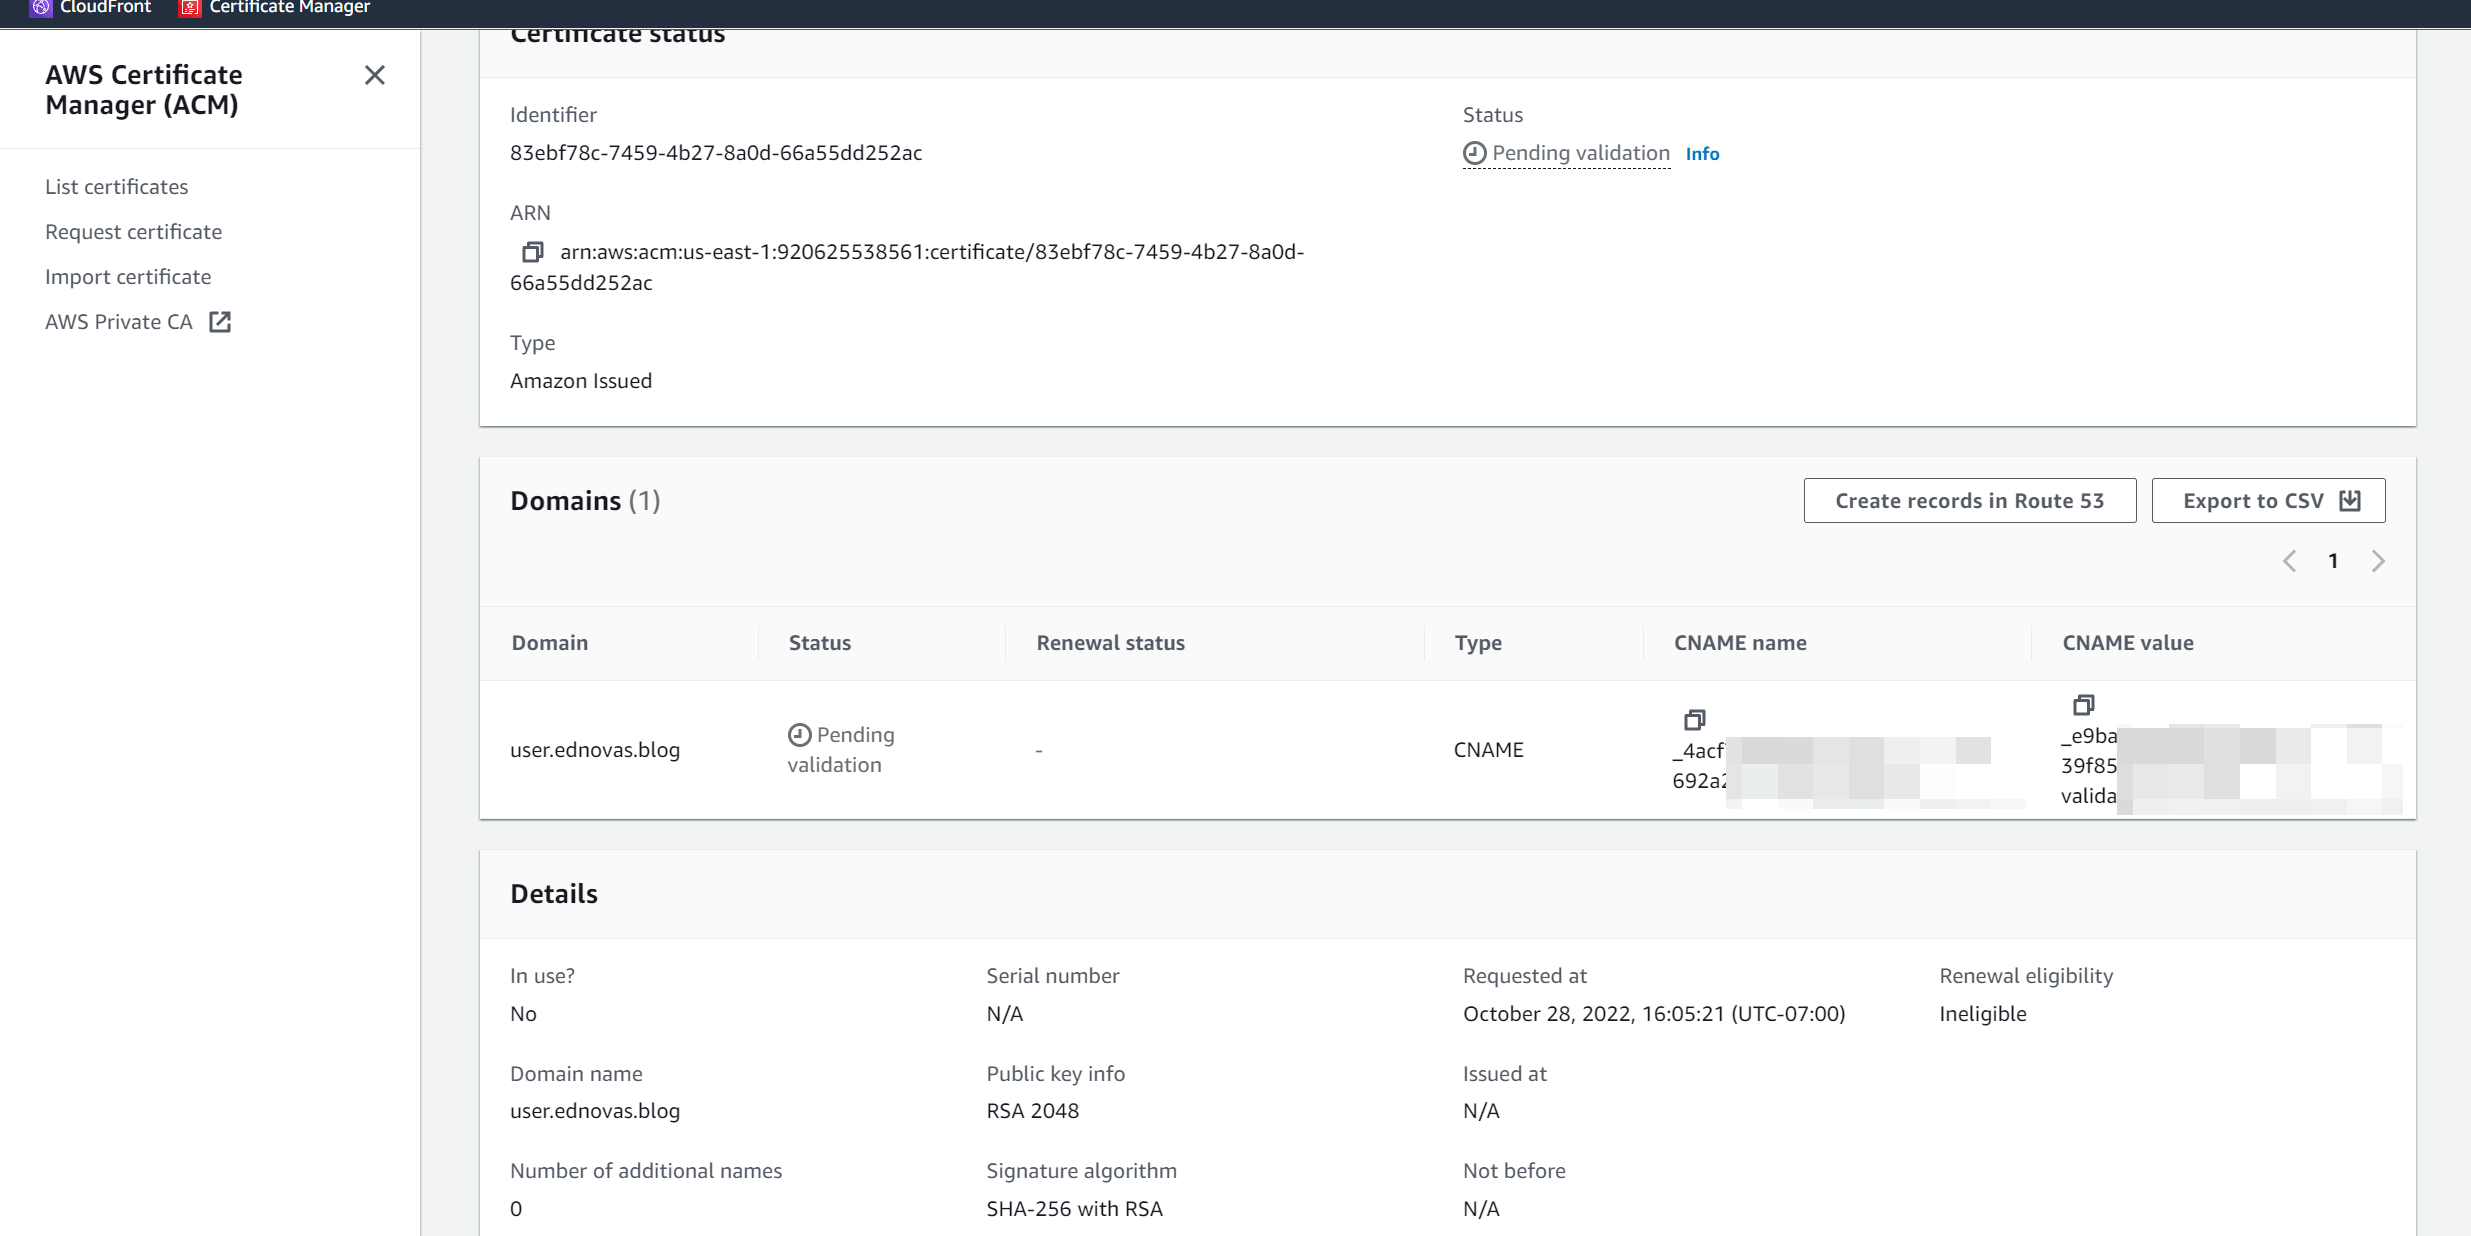The image size is (2471, 1236).
Task: Go to previous page of domains
Action: (x=2290, y=561)
